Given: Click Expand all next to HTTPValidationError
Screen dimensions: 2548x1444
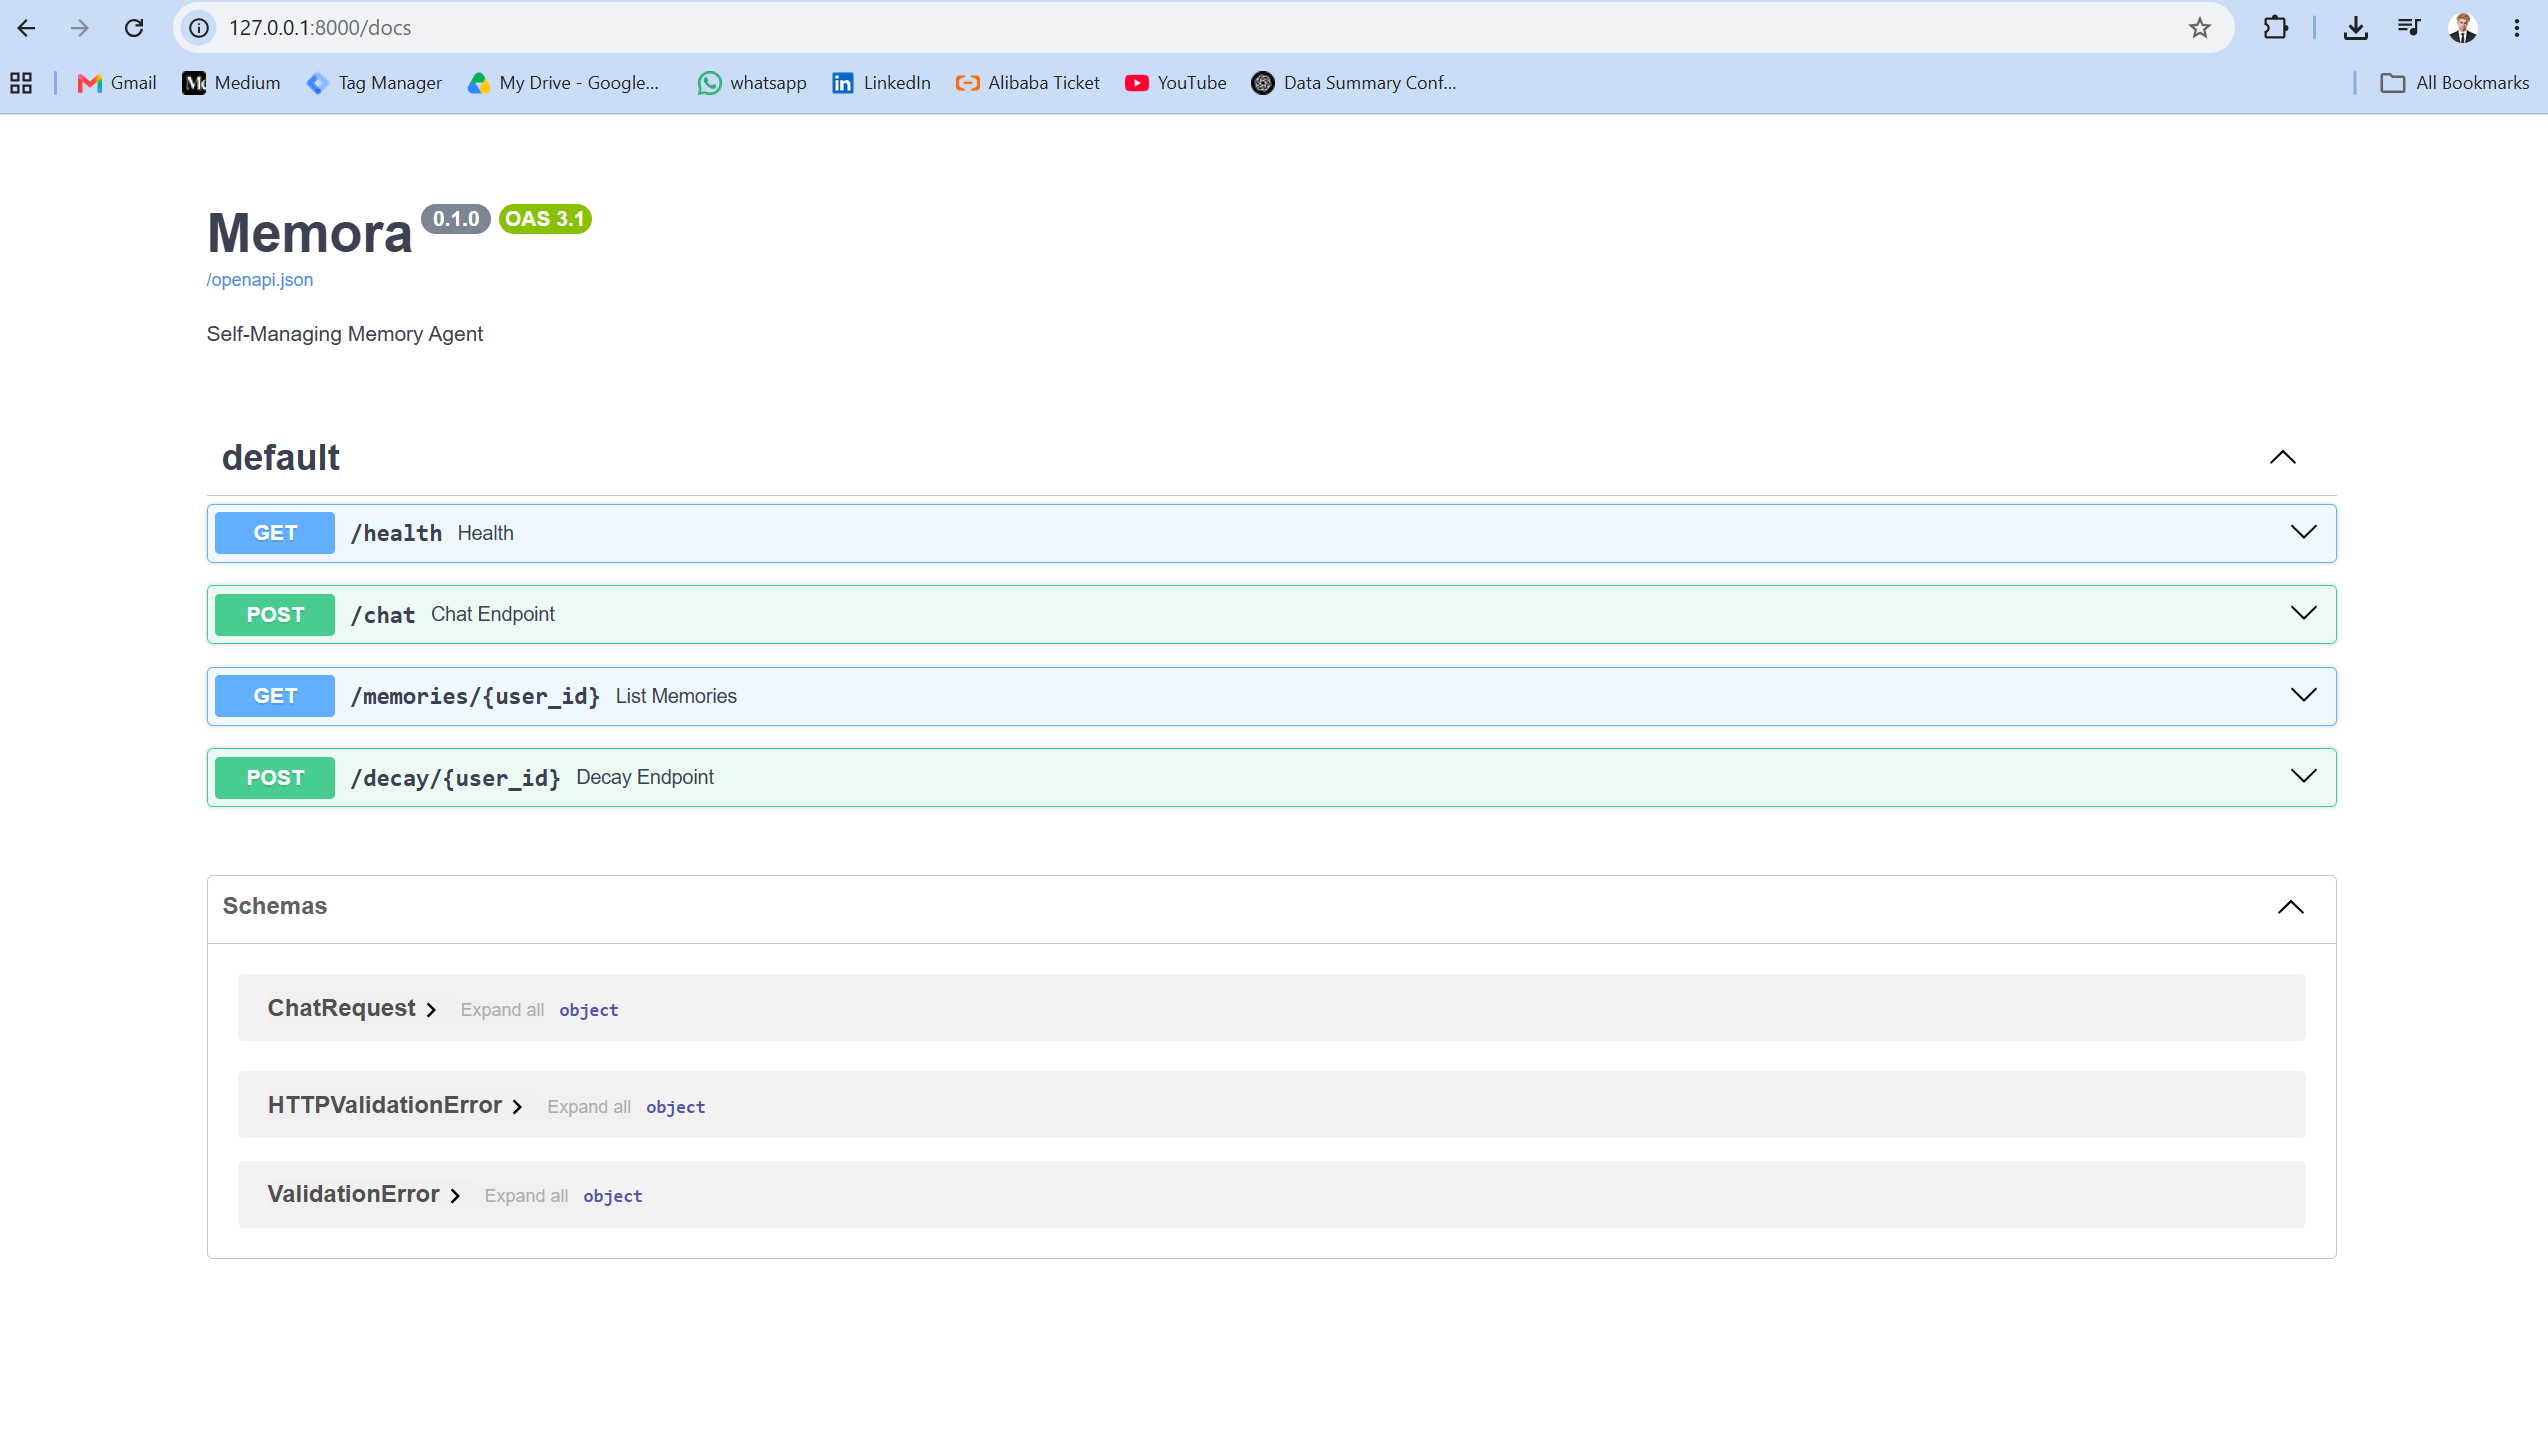Looking at the screenshot, I should 589,1107.
